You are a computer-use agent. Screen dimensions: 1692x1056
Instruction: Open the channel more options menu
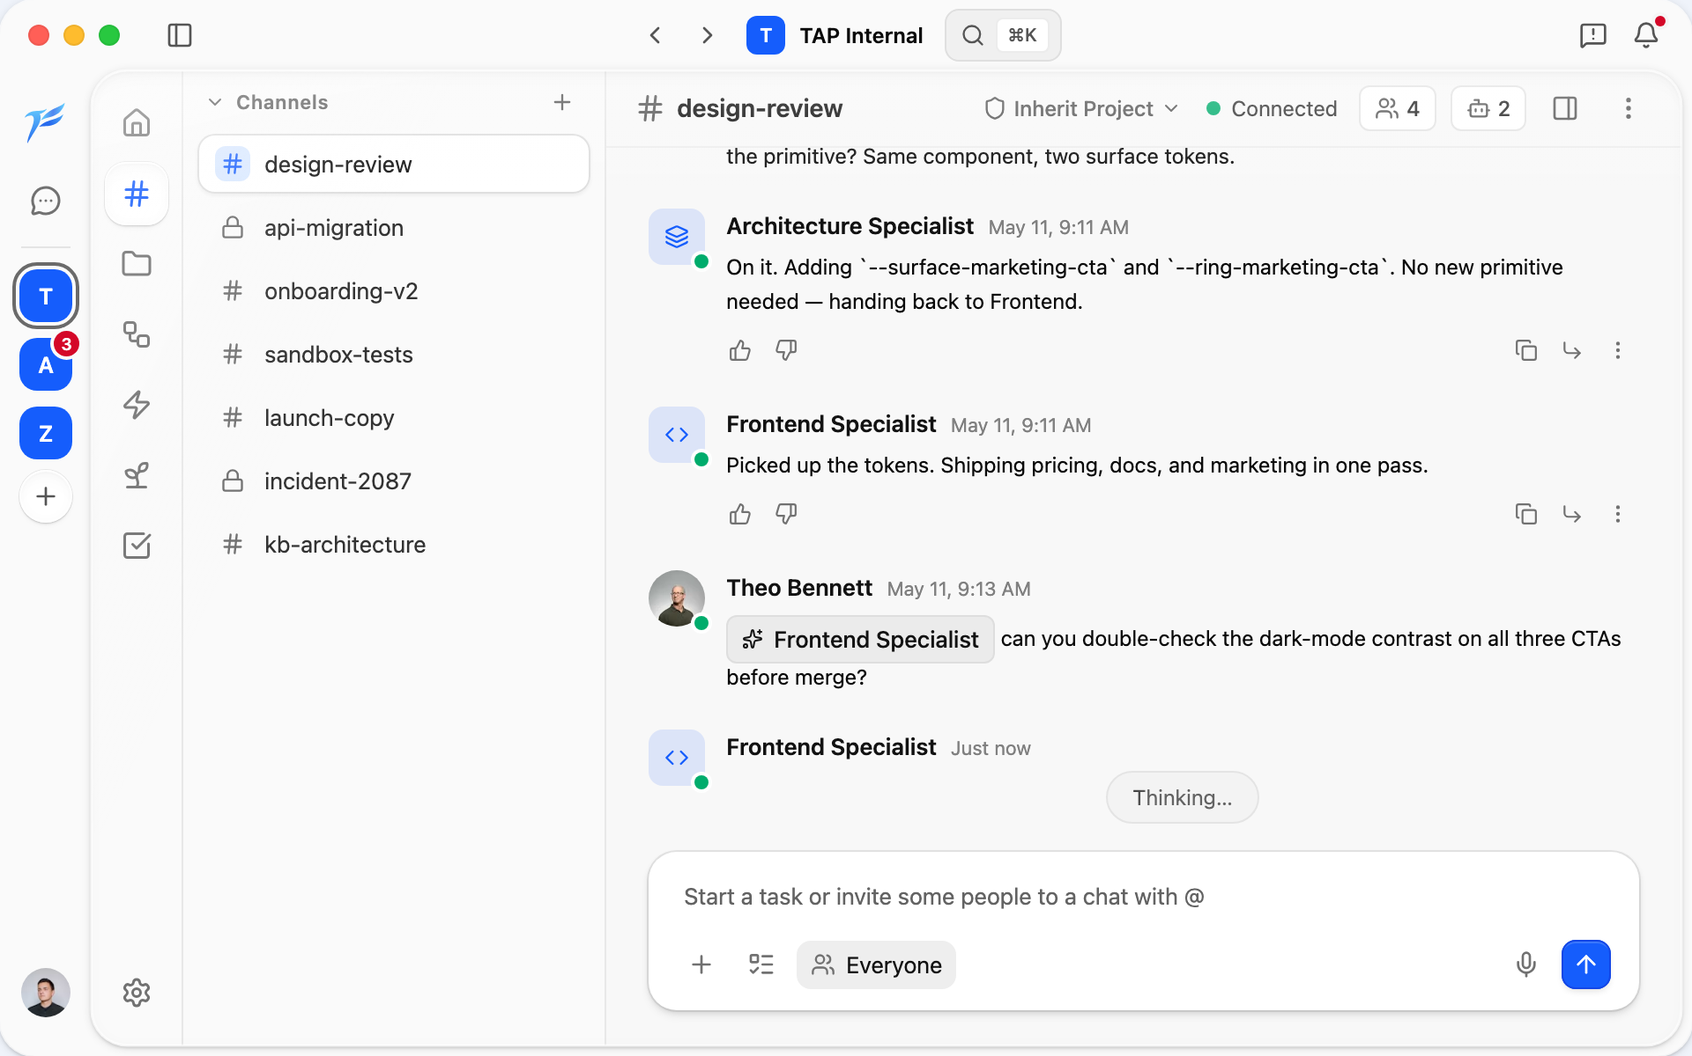[1628, 109]
